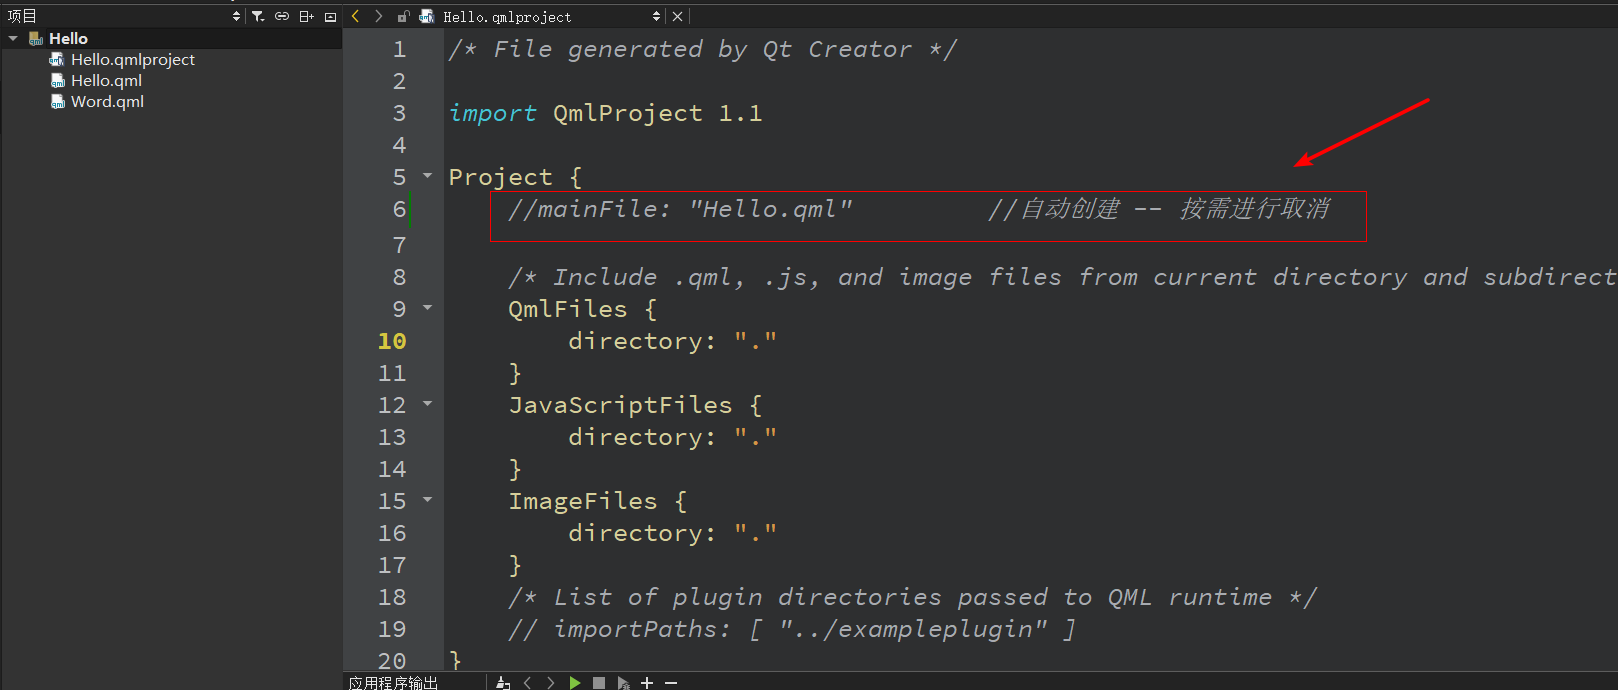The width and height of the screenshot is (1618, 690).
Task: Stop the running program with square button
Action: coord(599,683)
